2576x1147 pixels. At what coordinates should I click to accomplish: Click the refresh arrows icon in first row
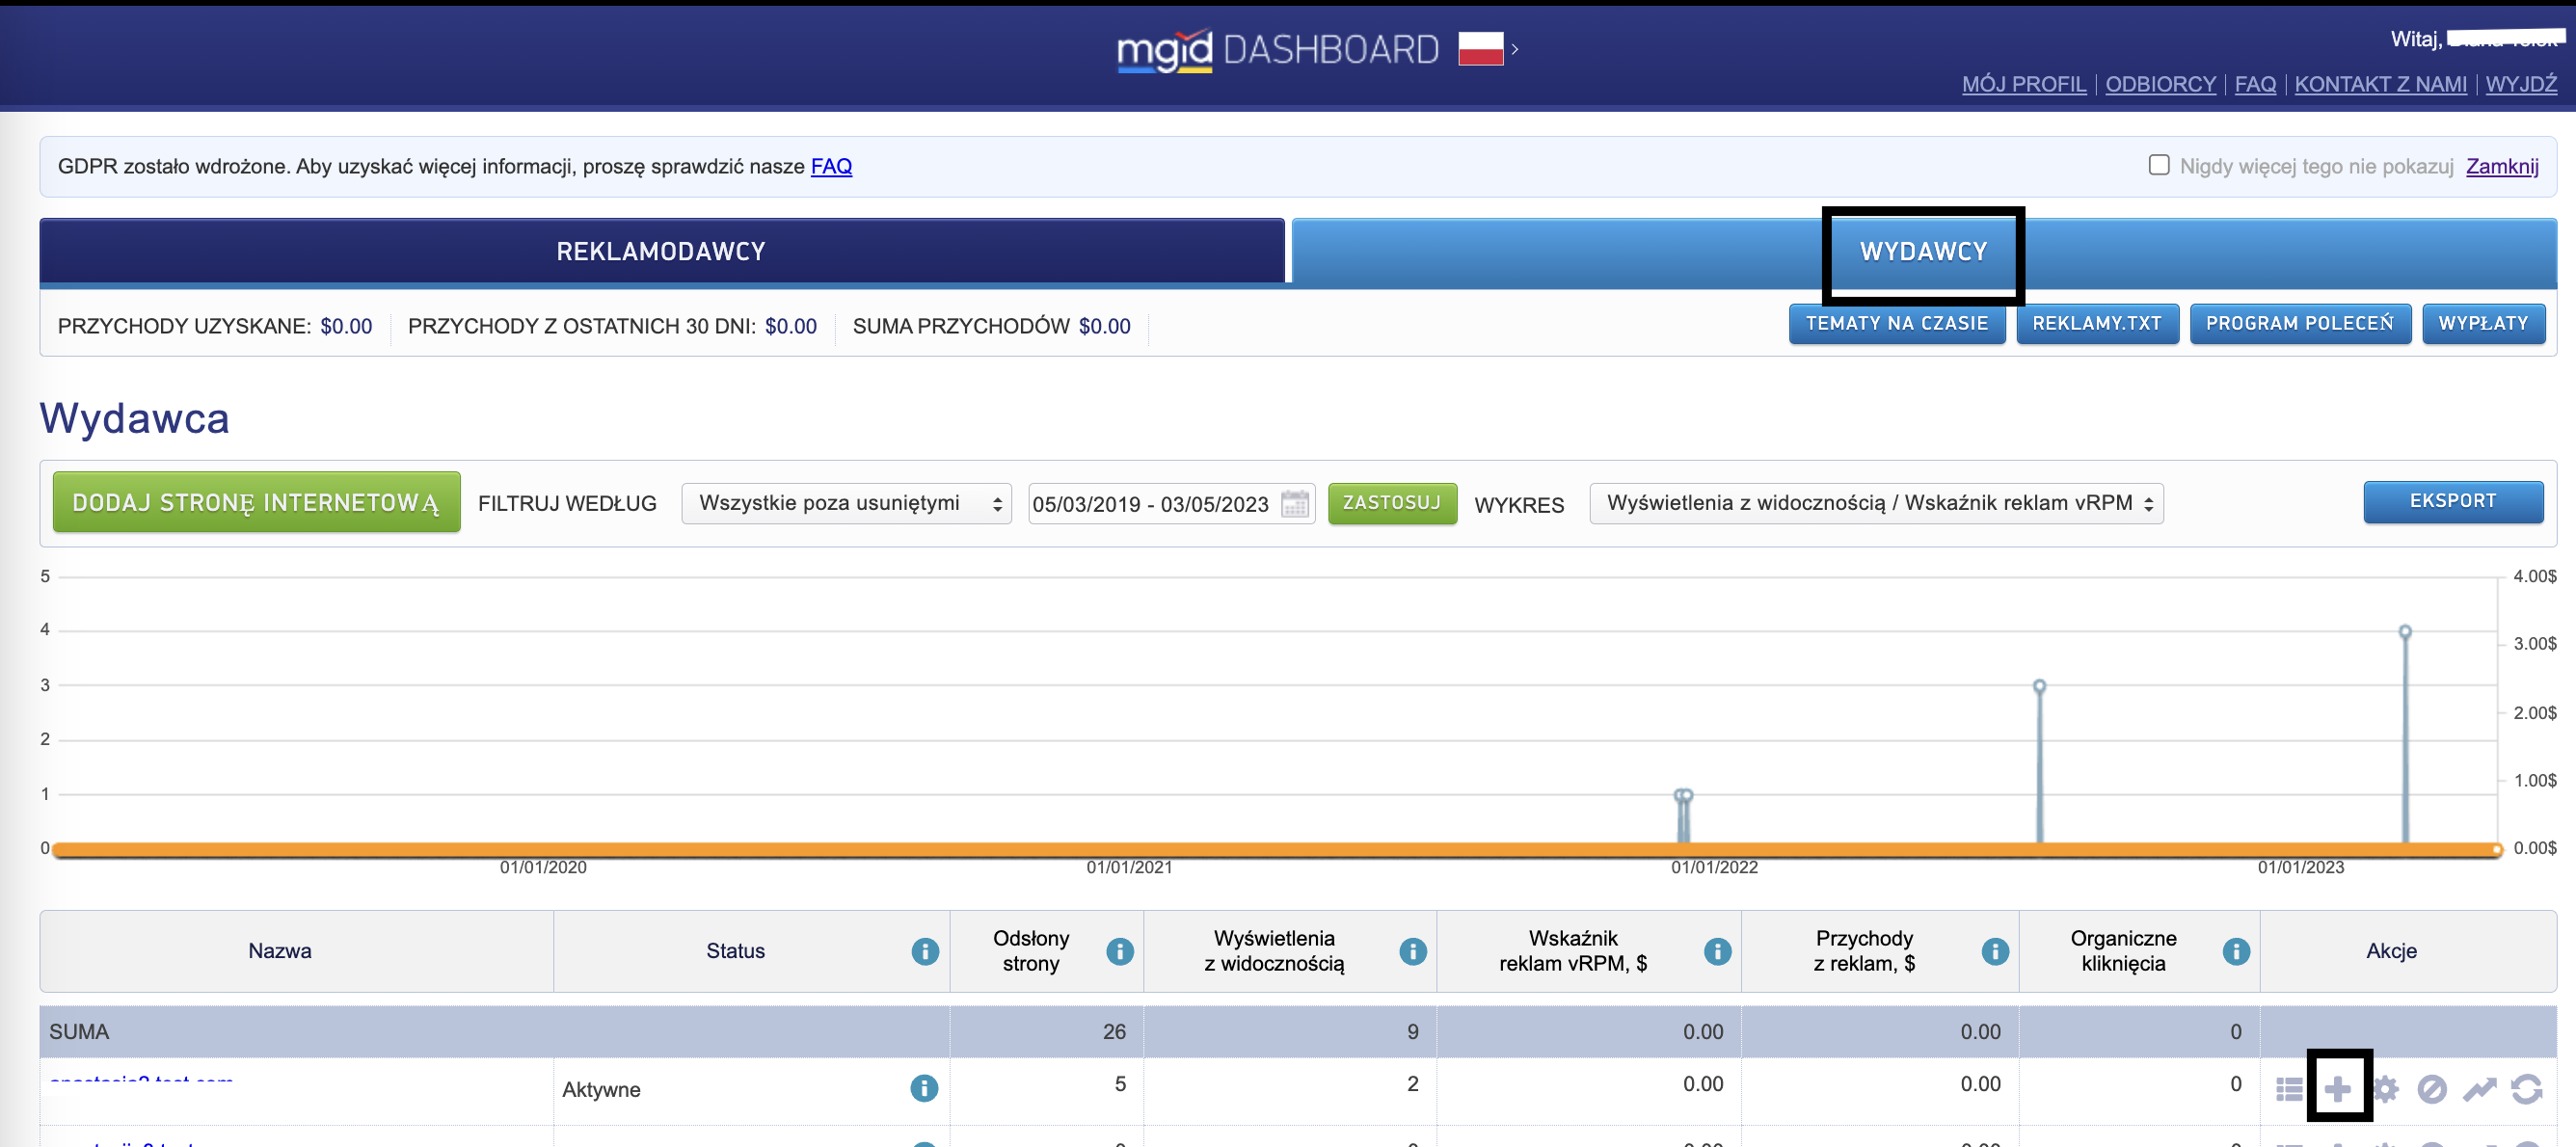tap(2526, 1089)
